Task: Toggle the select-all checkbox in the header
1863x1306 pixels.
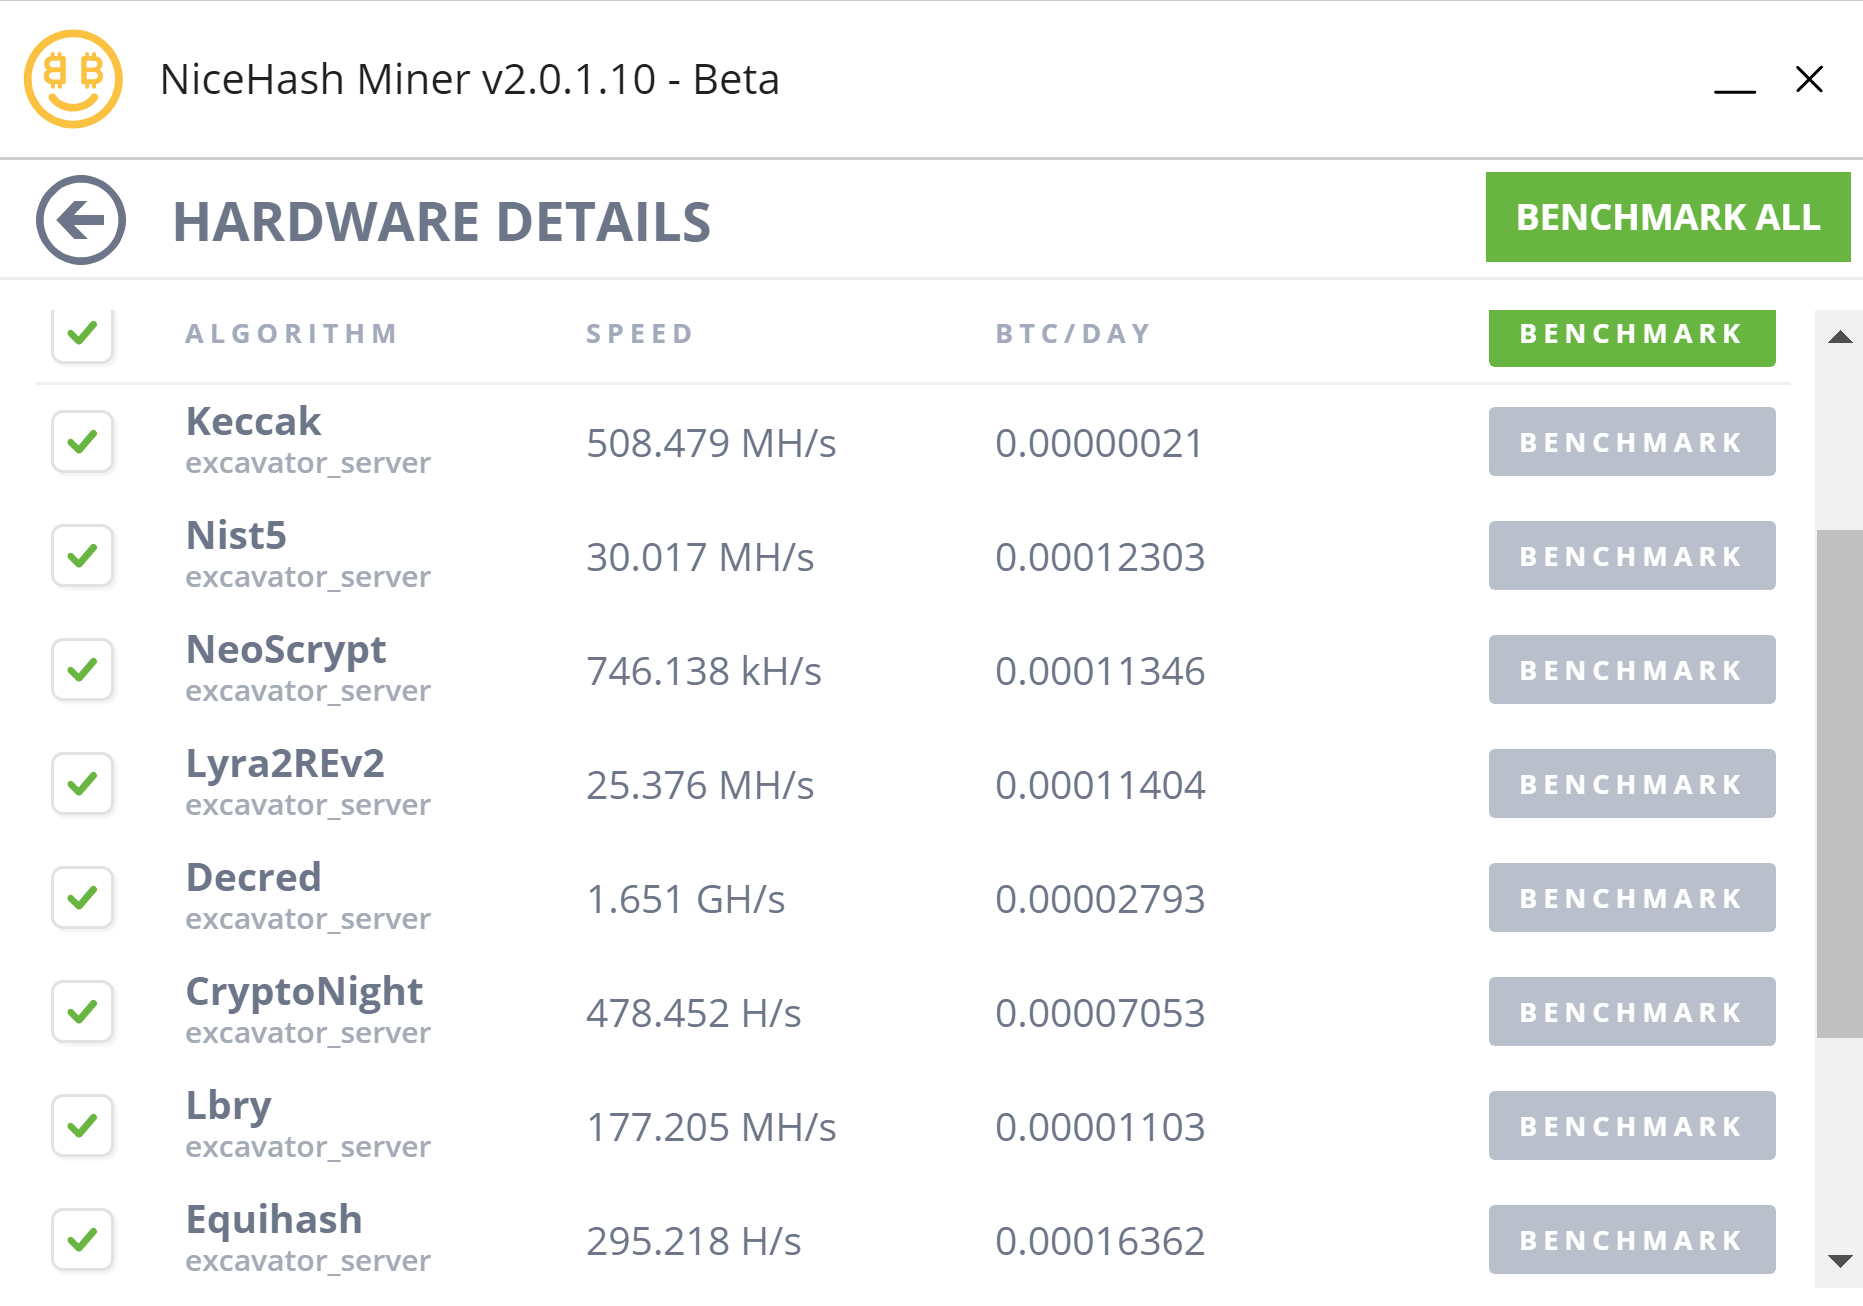Action: coord(83,336)
